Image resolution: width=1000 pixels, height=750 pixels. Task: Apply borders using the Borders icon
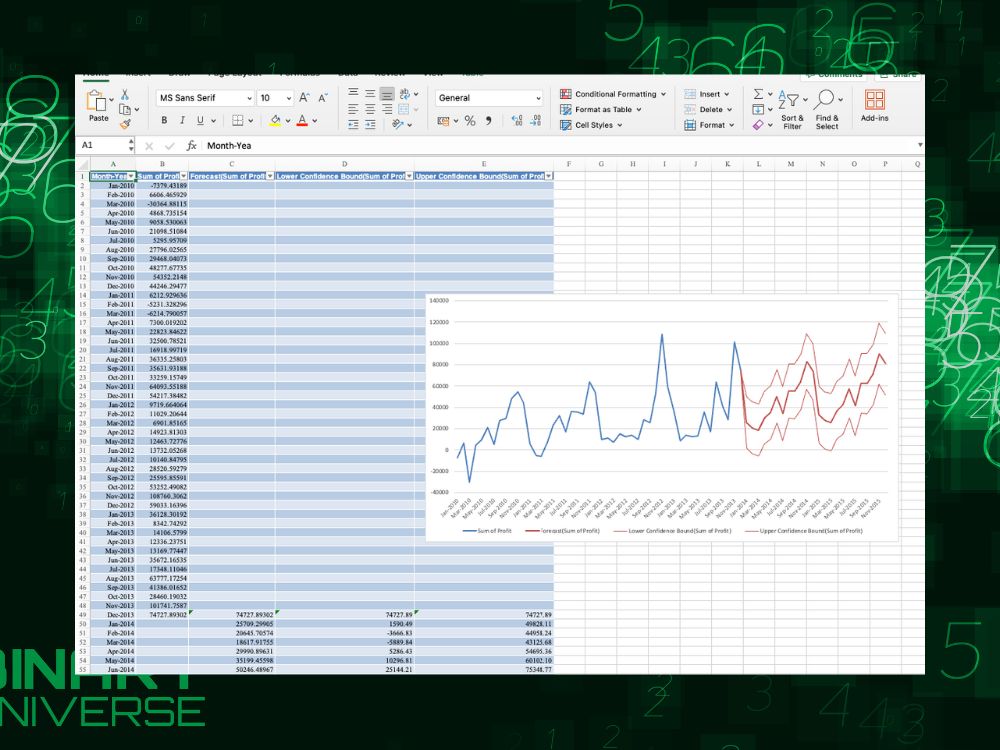[238, 120]
